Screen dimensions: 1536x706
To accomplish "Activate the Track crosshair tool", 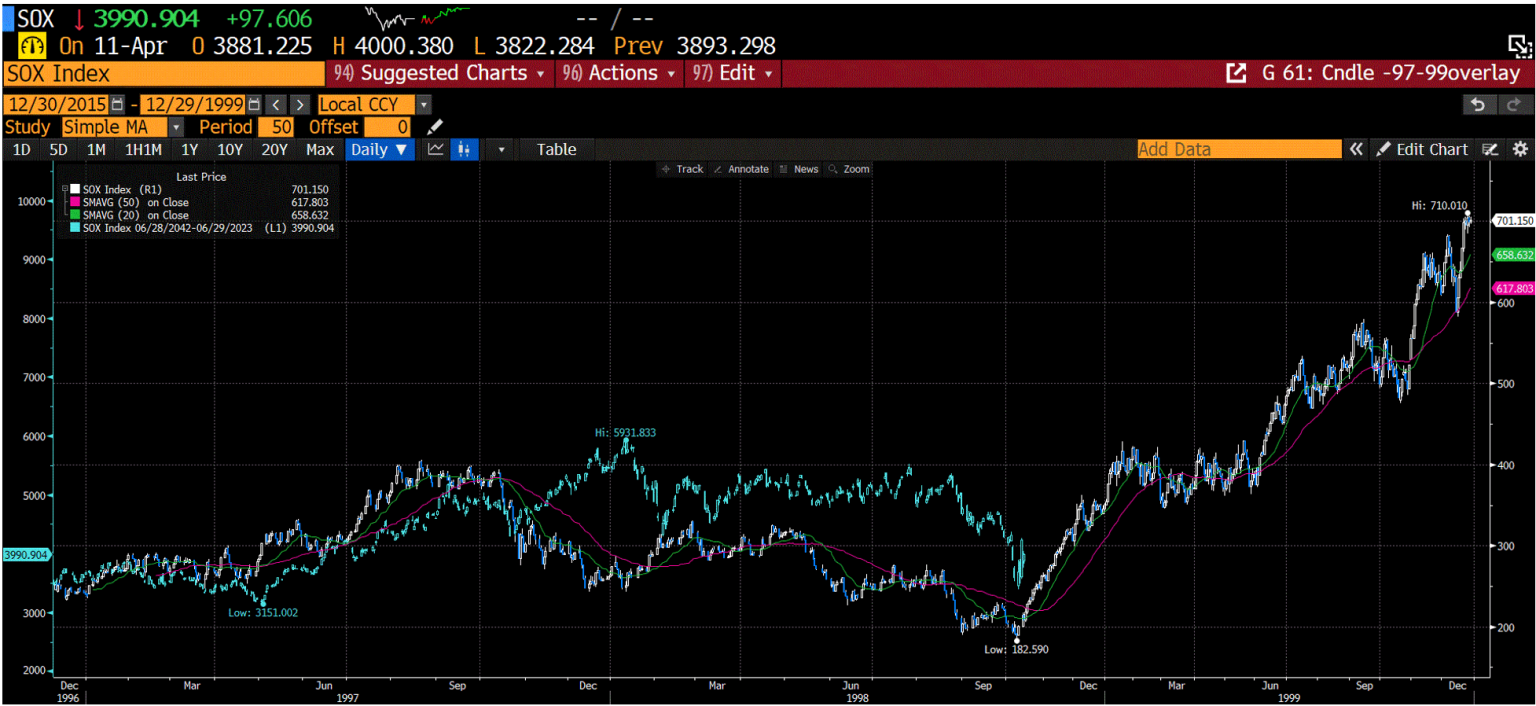I will click(x=687, y=169).
